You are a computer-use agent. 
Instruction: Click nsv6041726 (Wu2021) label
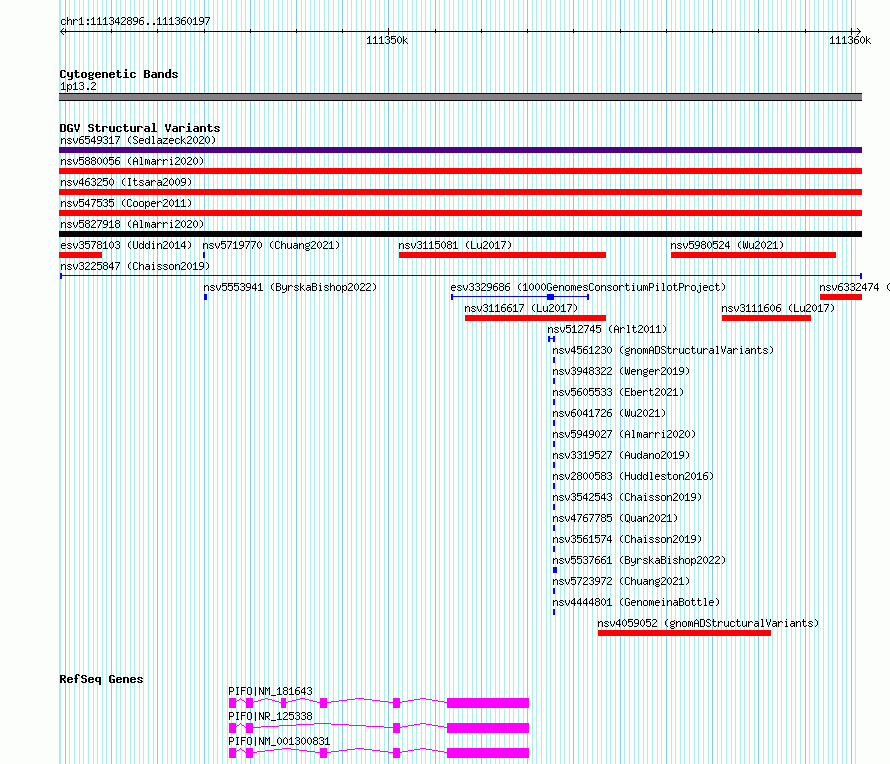609,413
